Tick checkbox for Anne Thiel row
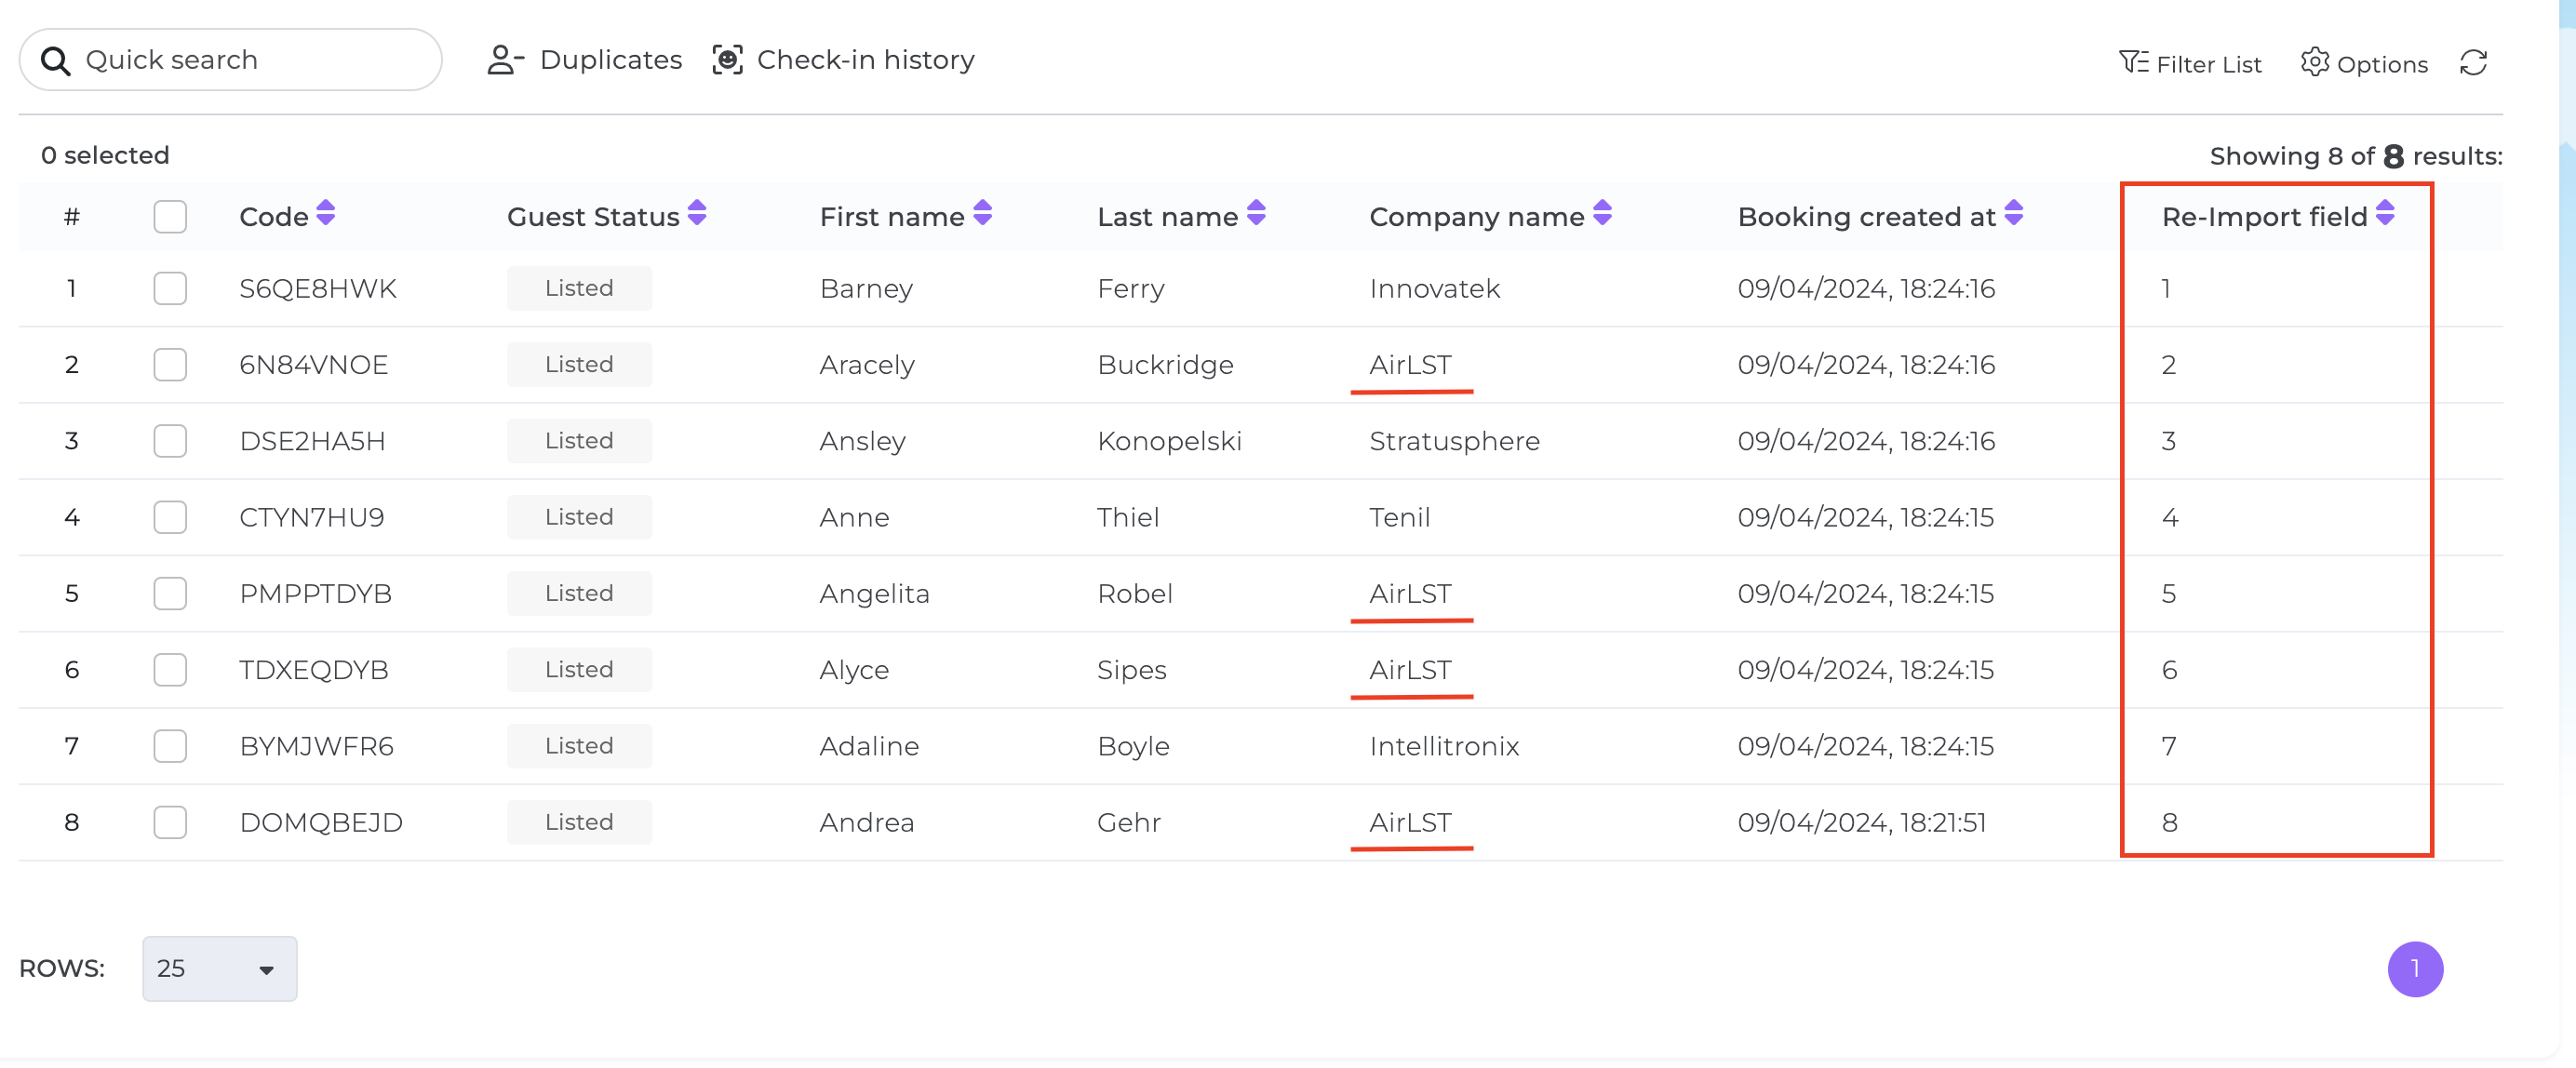Image resolution: width=2576 pixels, height=1068 pixels. pos(170,518)
